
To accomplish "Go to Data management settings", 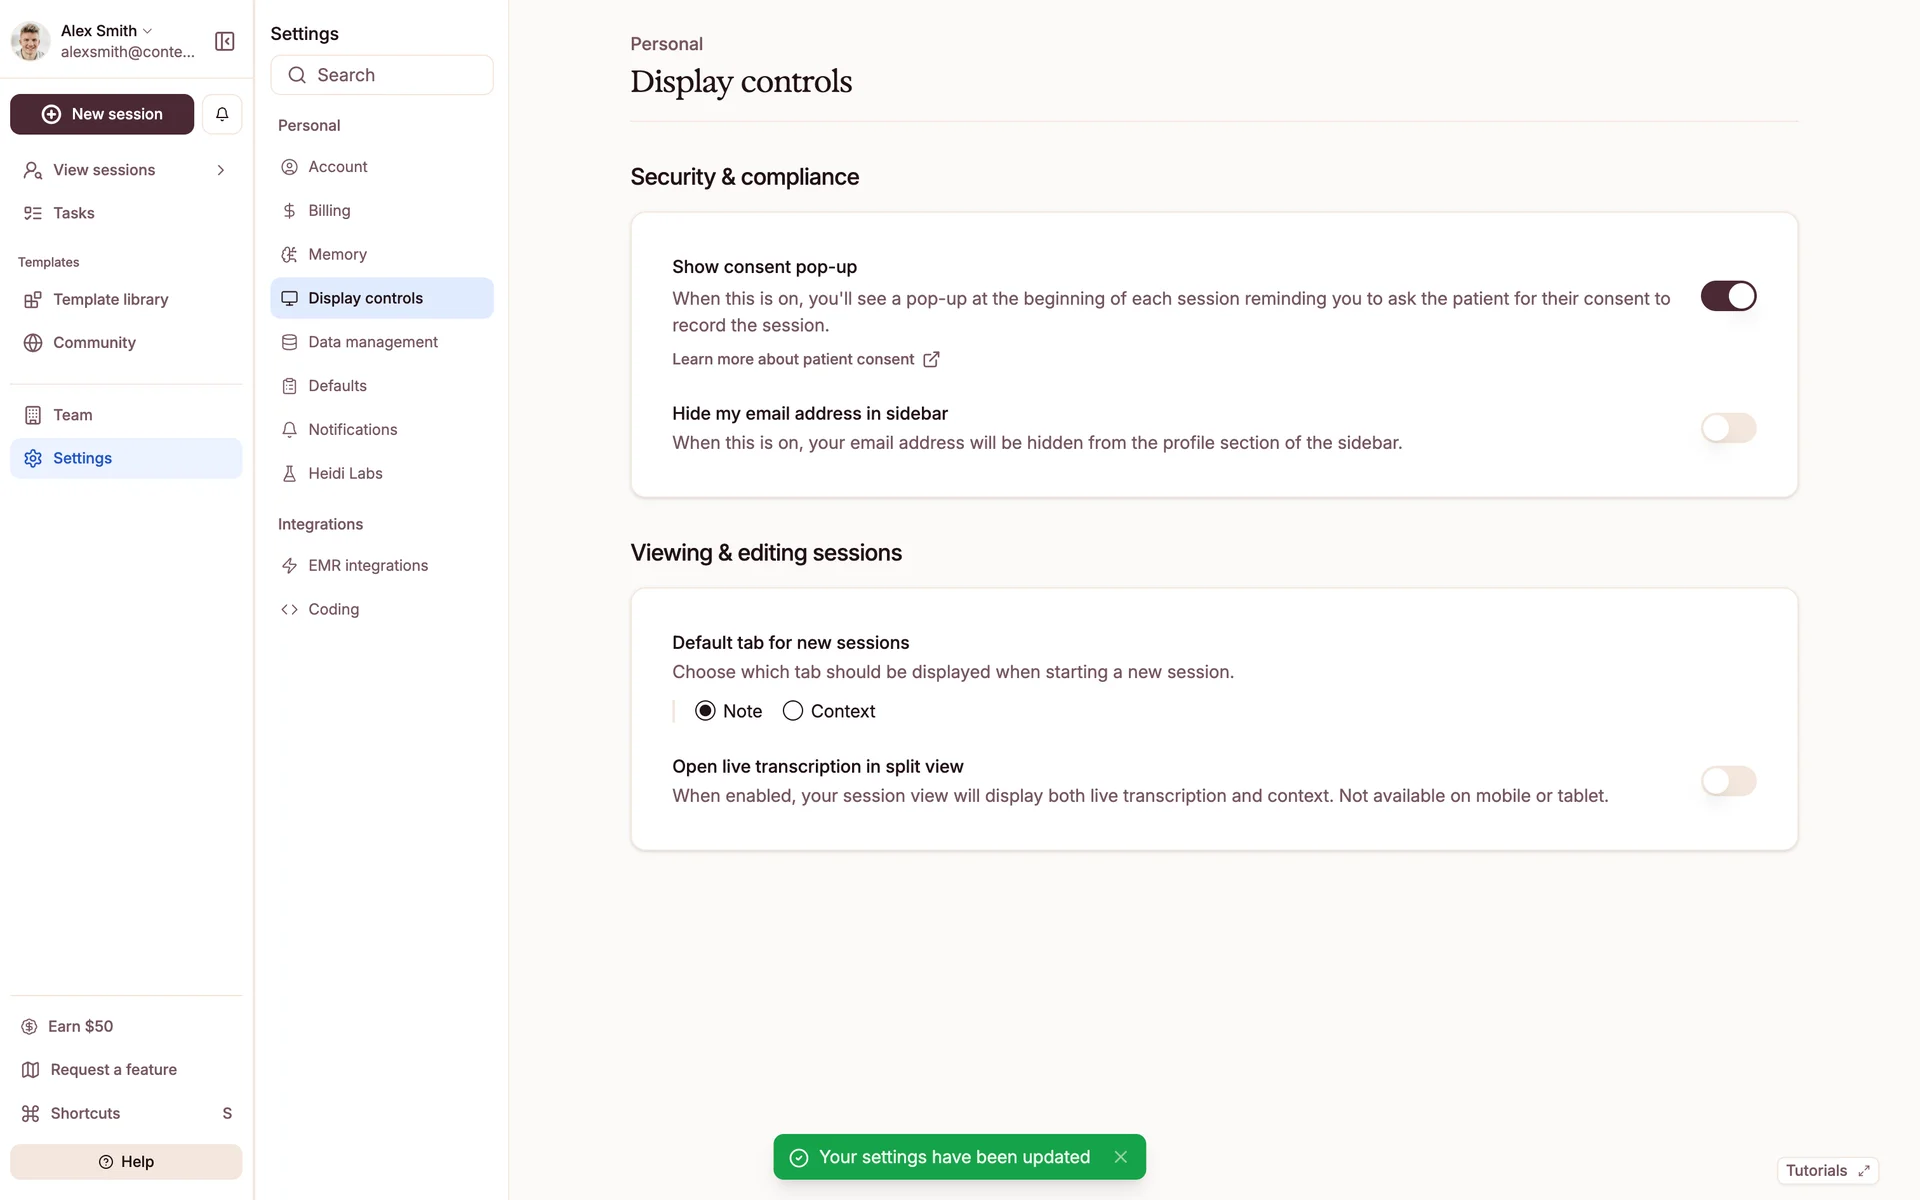I will [x=372, y=342].
